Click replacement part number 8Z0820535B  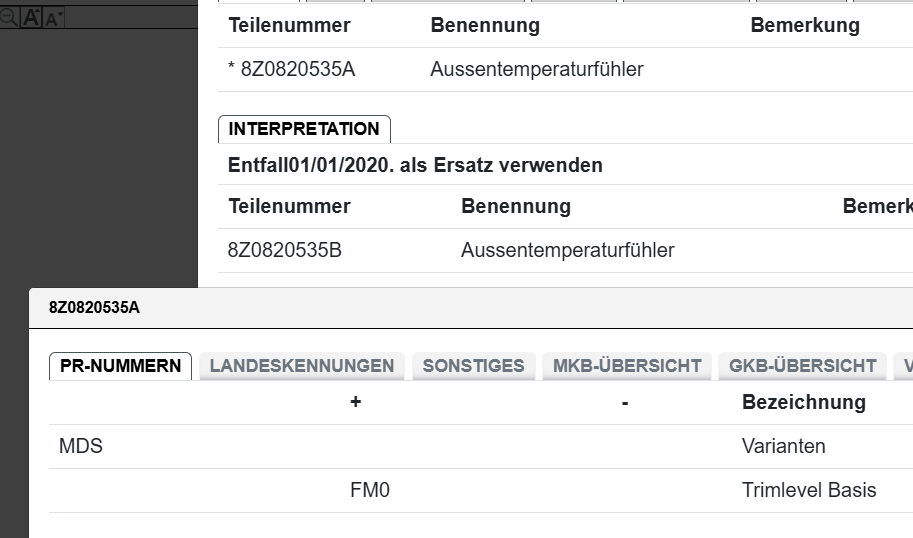click(x=285, y=250)
